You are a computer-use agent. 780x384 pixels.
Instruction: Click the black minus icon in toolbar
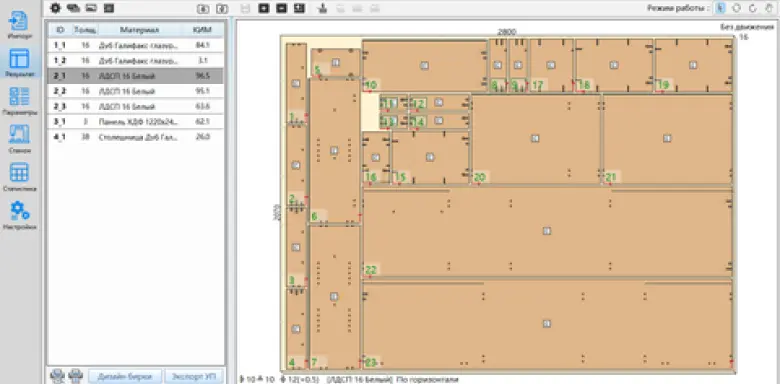coord(282,8)
